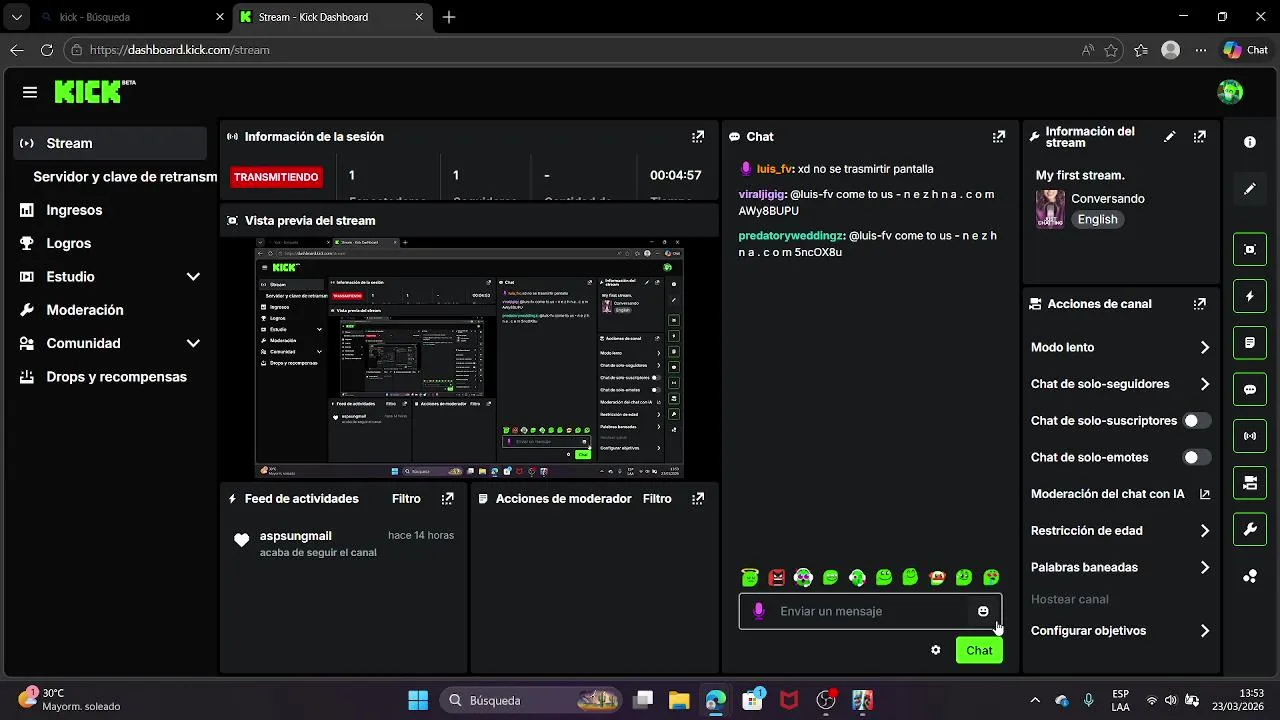Open the user profile avatar
The width and height of the screenshot is (1280, 720).
[x=1230, y=92]
